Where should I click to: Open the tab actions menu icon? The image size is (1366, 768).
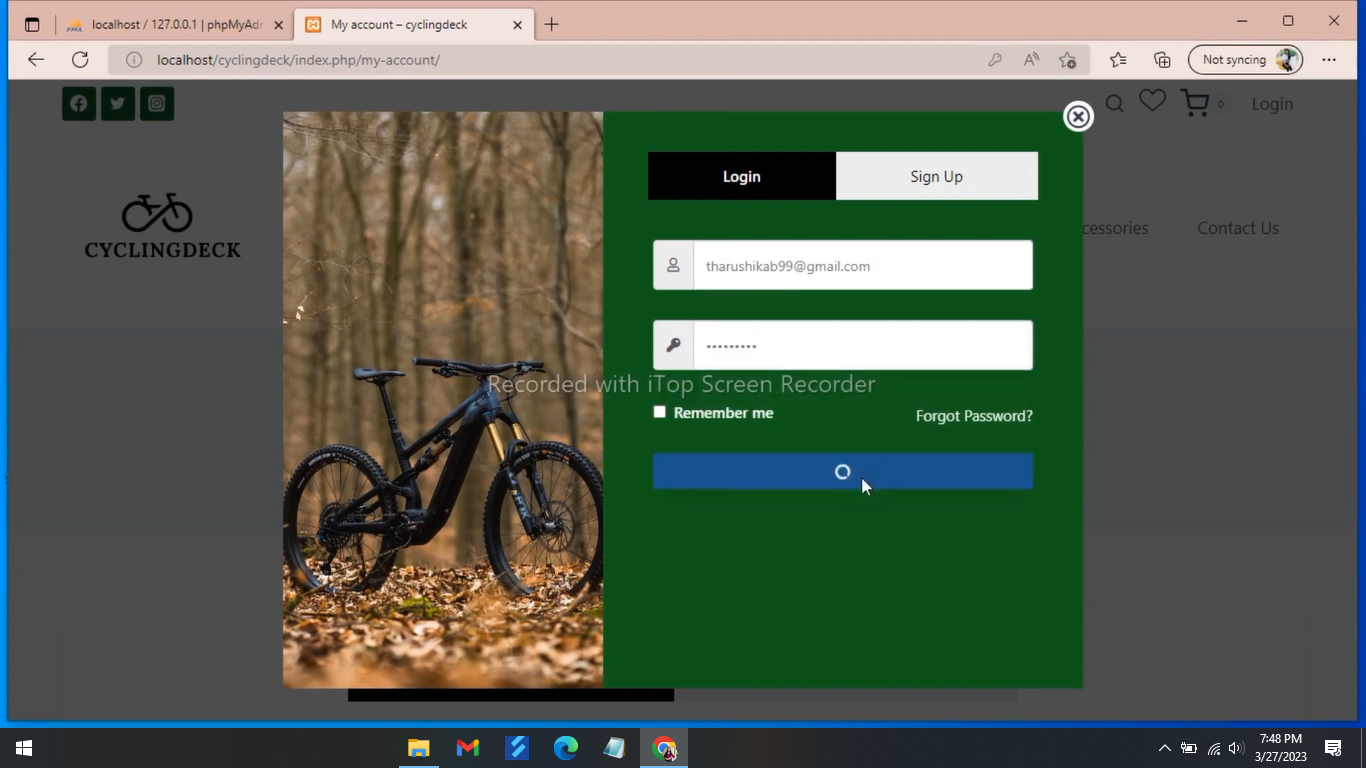point(32,25)
